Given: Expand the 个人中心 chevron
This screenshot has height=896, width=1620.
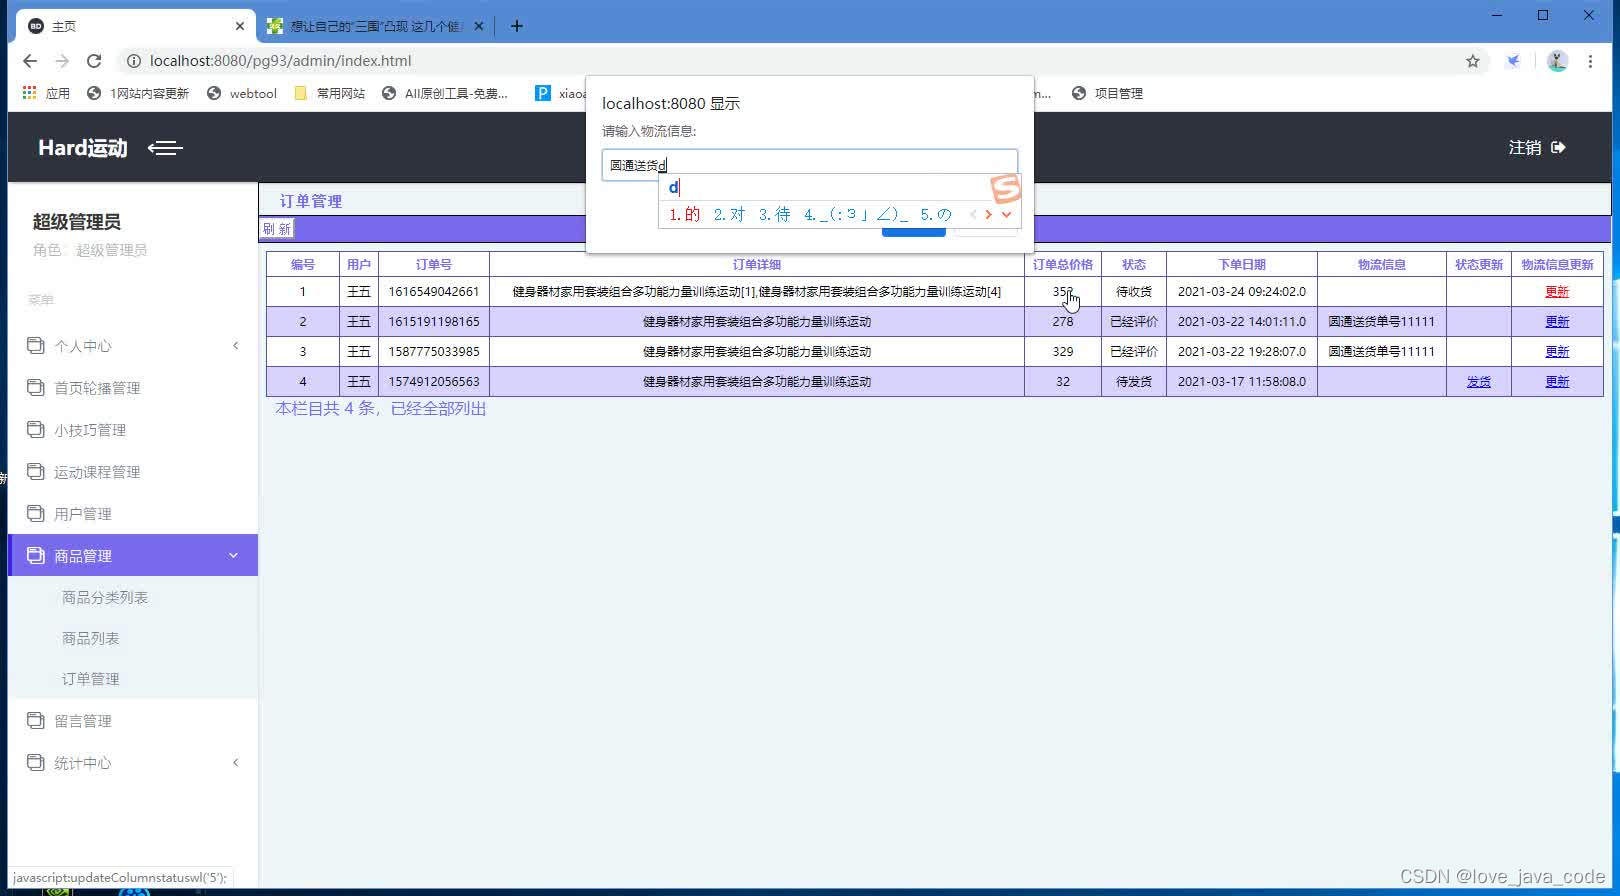Looking at the screenshot, I should click(x=236, y=346).
